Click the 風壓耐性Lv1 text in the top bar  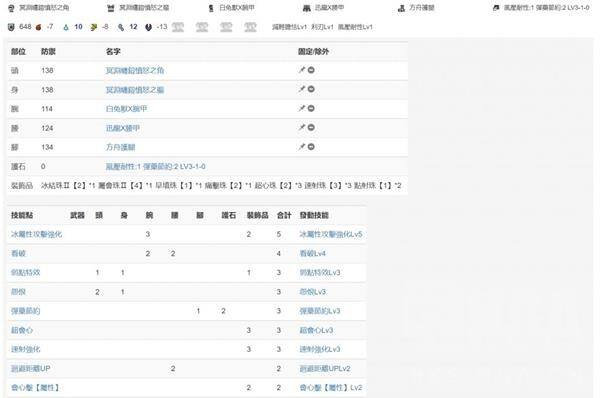(x=355, y=27)
